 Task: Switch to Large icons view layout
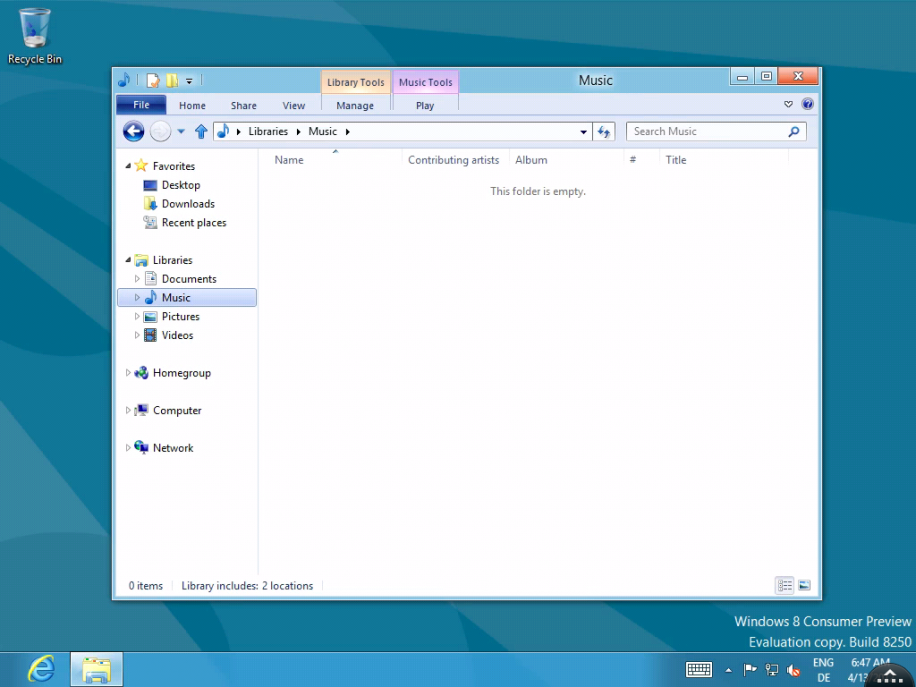804,585
